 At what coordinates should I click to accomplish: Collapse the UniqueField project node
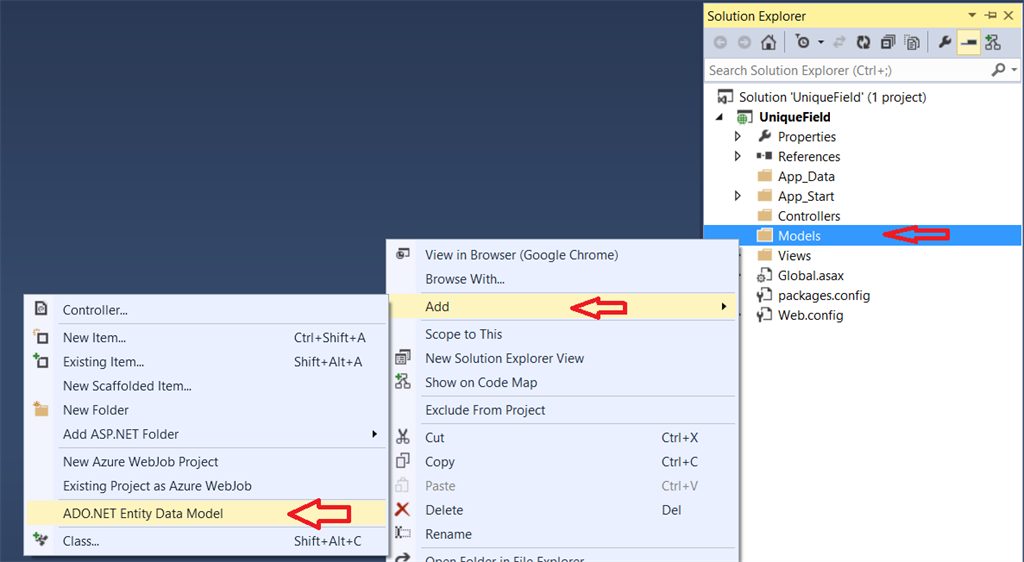tap(719, 117)
